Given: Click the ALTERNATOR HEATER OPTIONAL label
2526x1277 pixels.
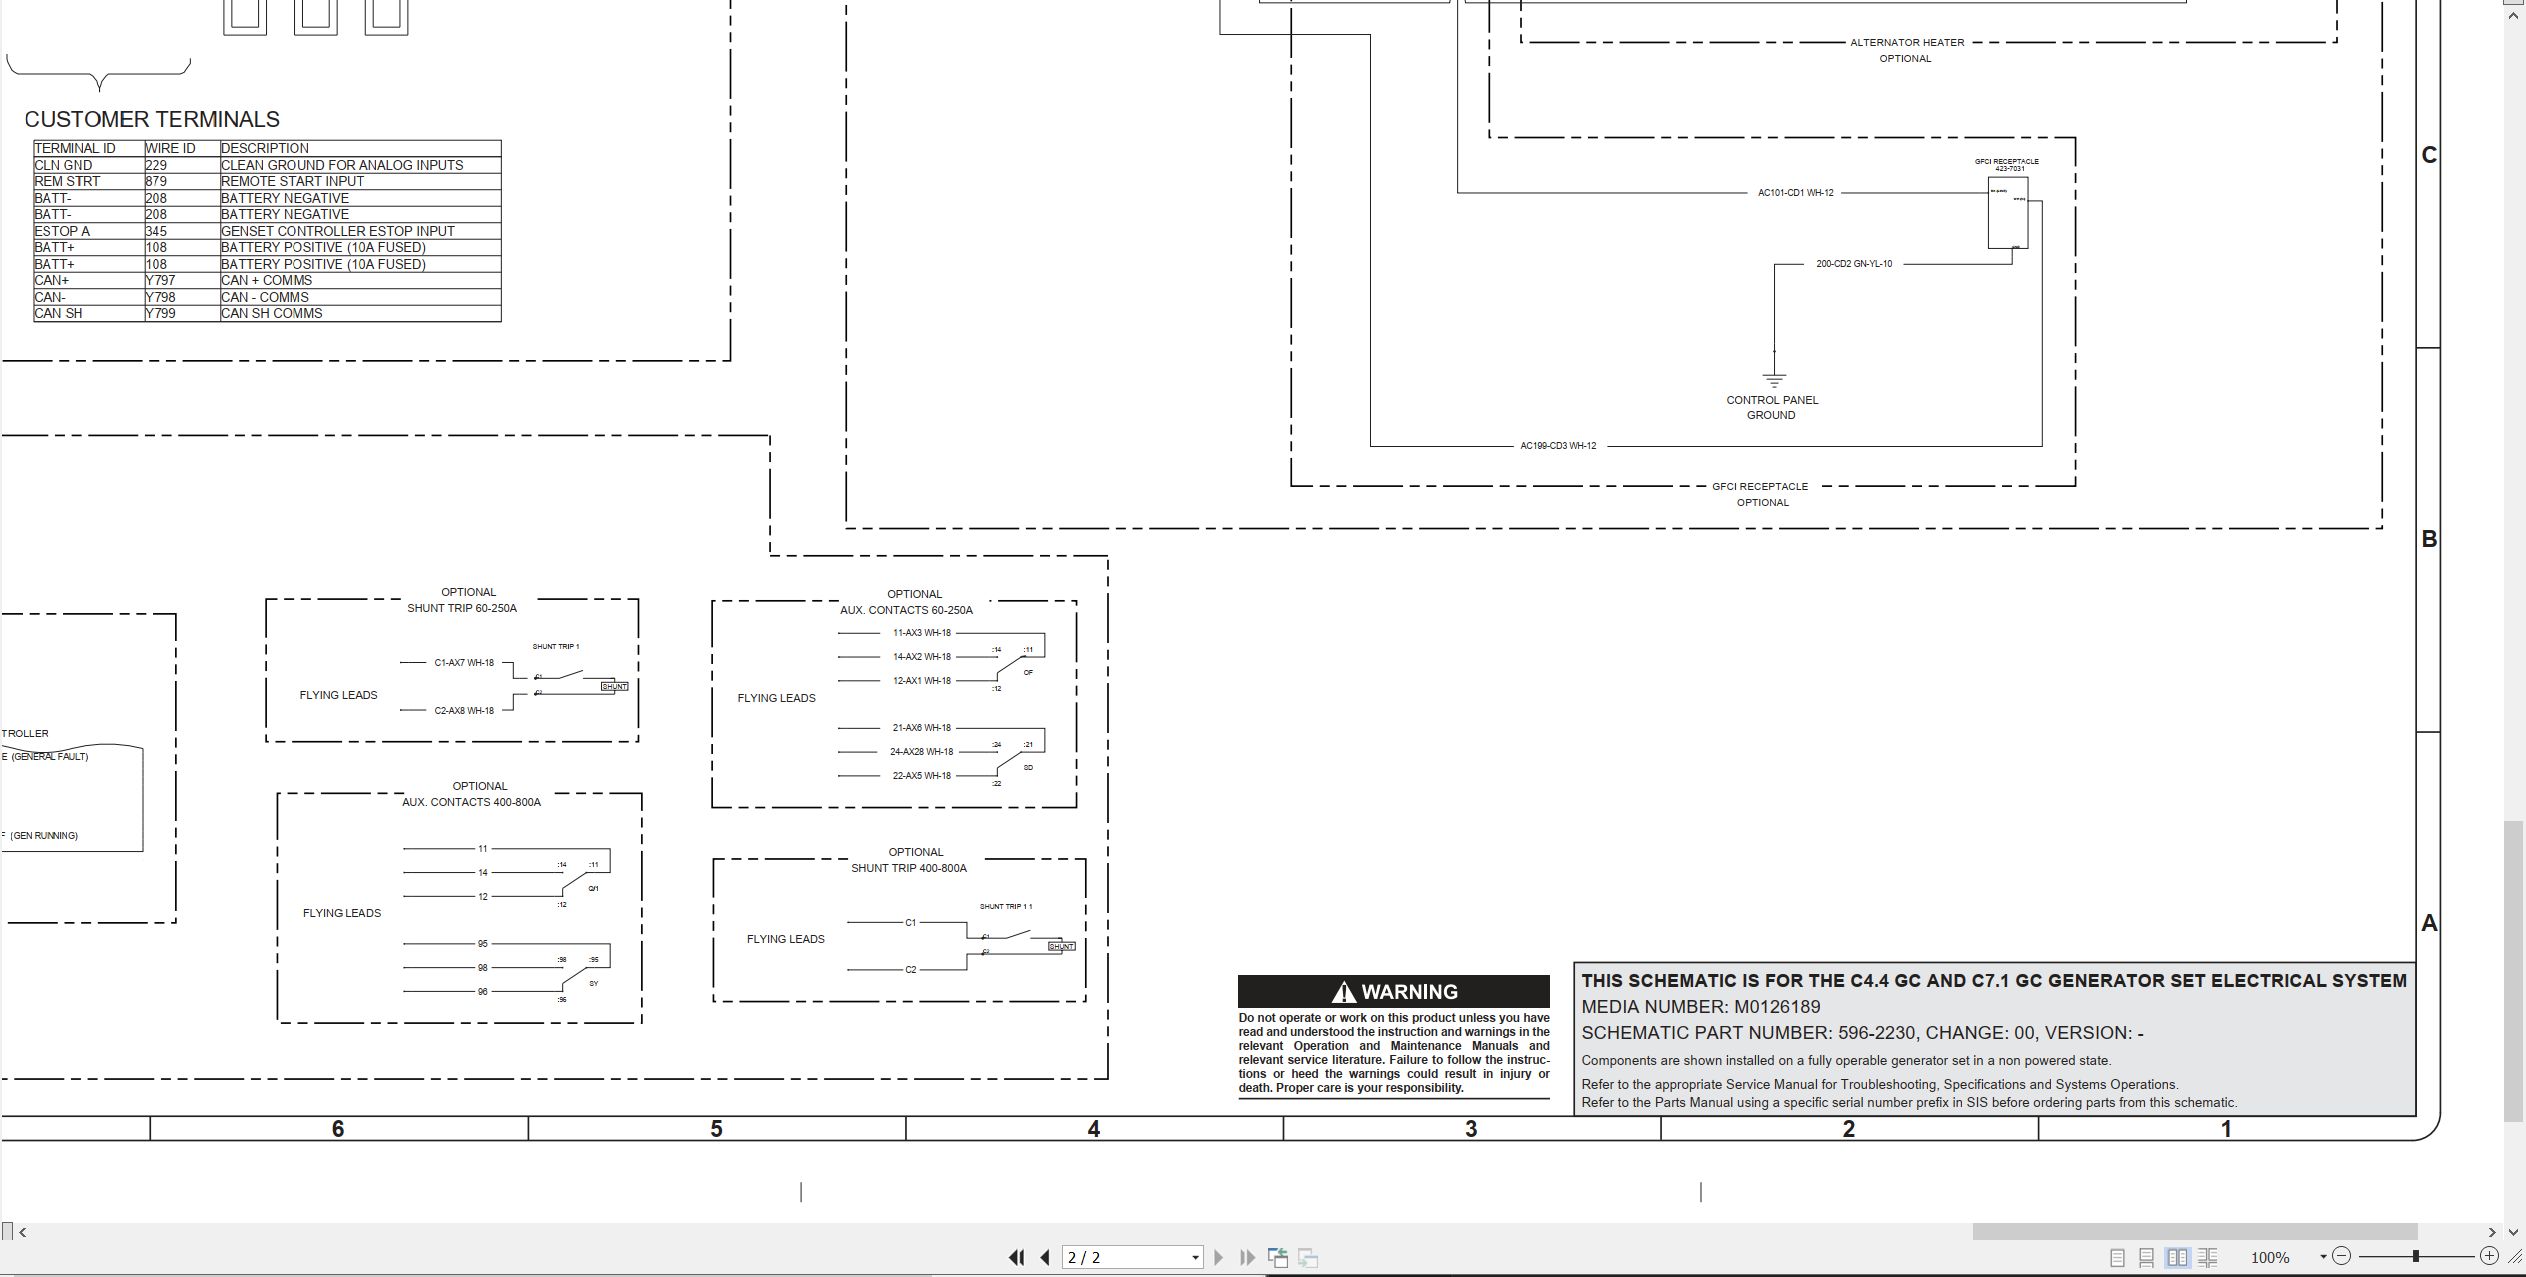Looking at the screenshot, I should click(x=1907, y=50).
